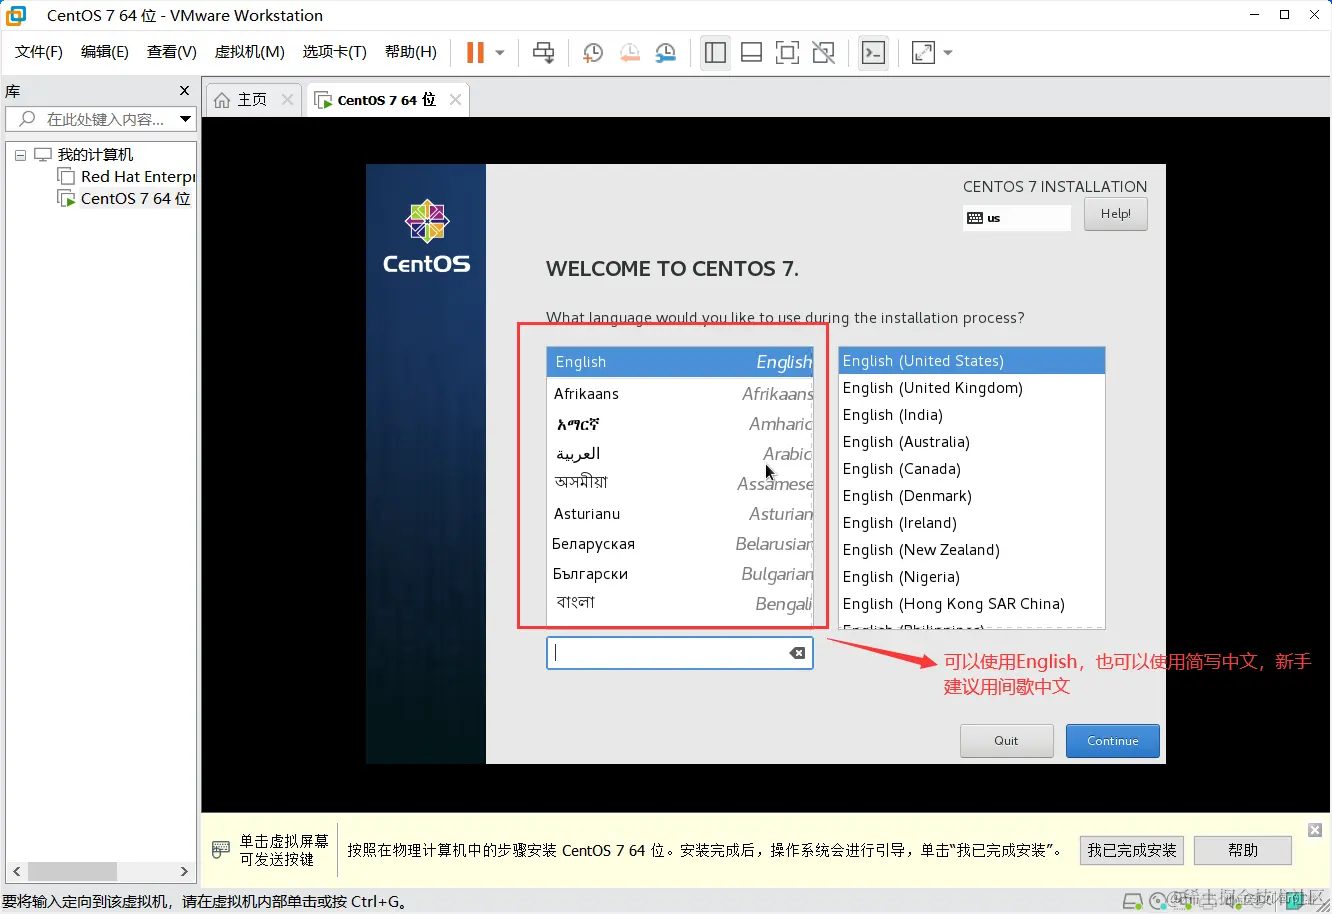Viewport: 1332px width, 914px height.
Task: Send Ctrl+Alt+Del to the virtual machine
Action: (x=544, y=53)
